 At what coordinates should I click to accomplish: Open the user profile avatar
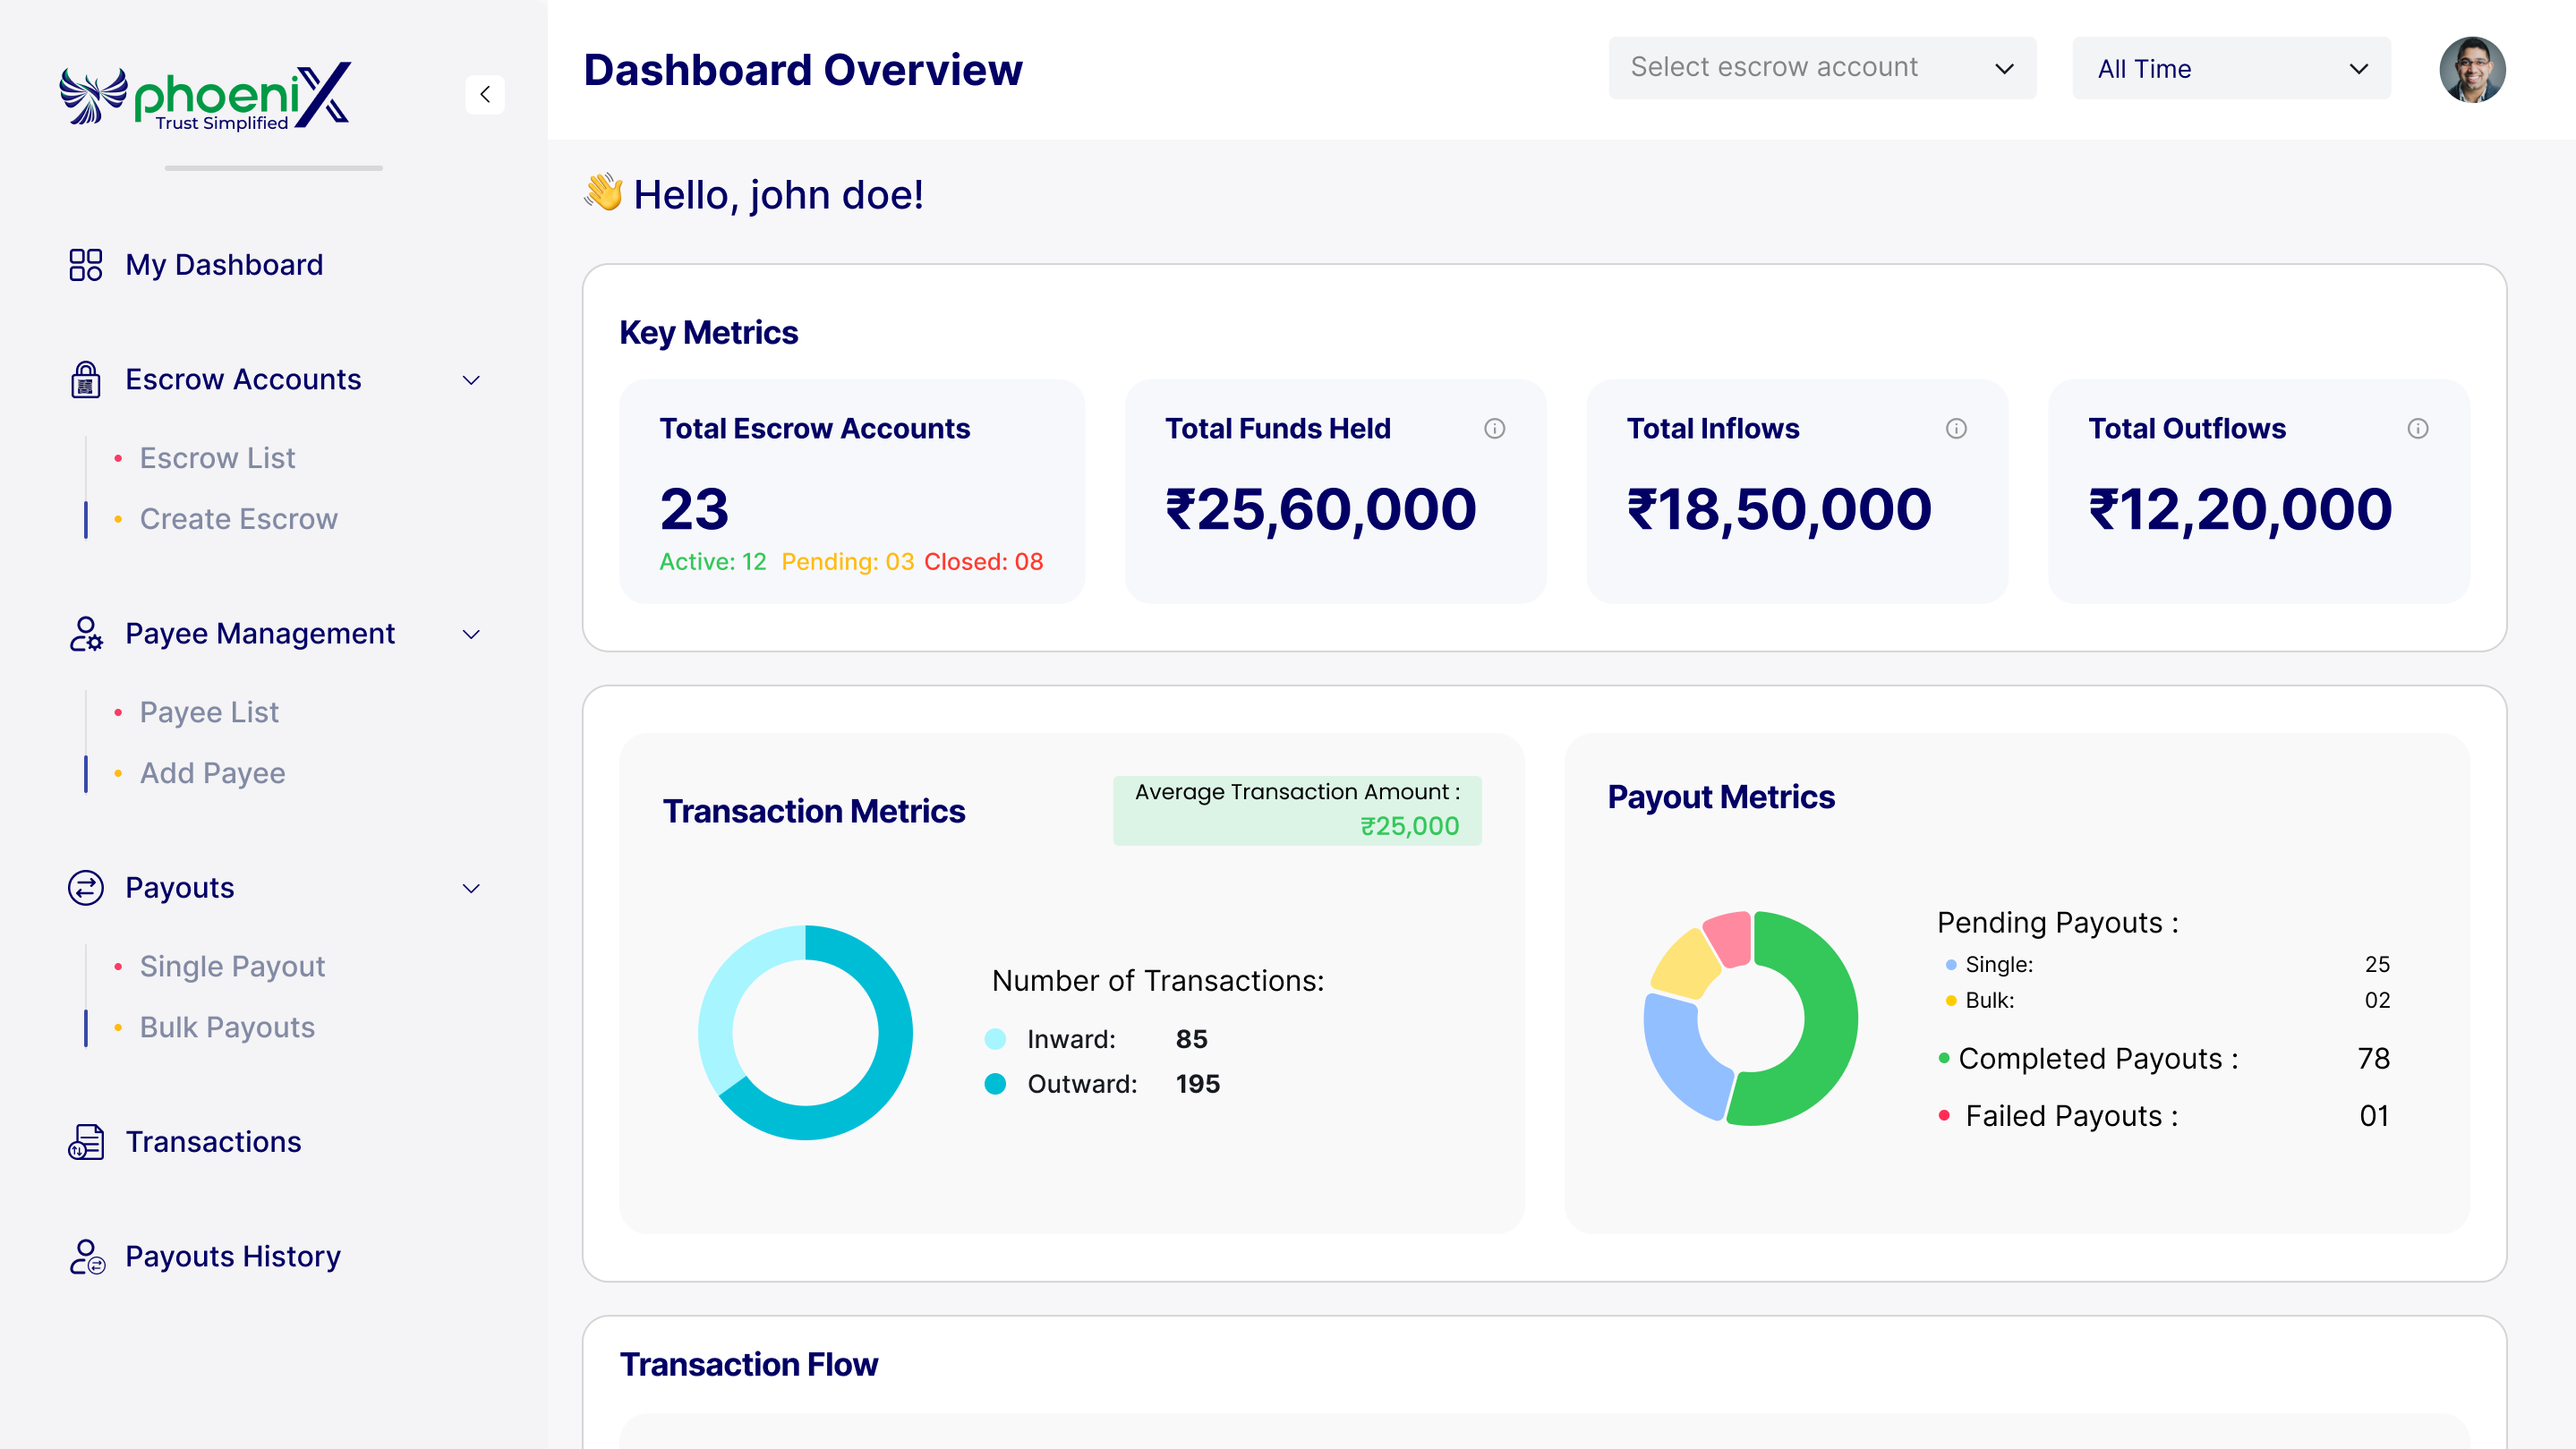coord(2471,69)
